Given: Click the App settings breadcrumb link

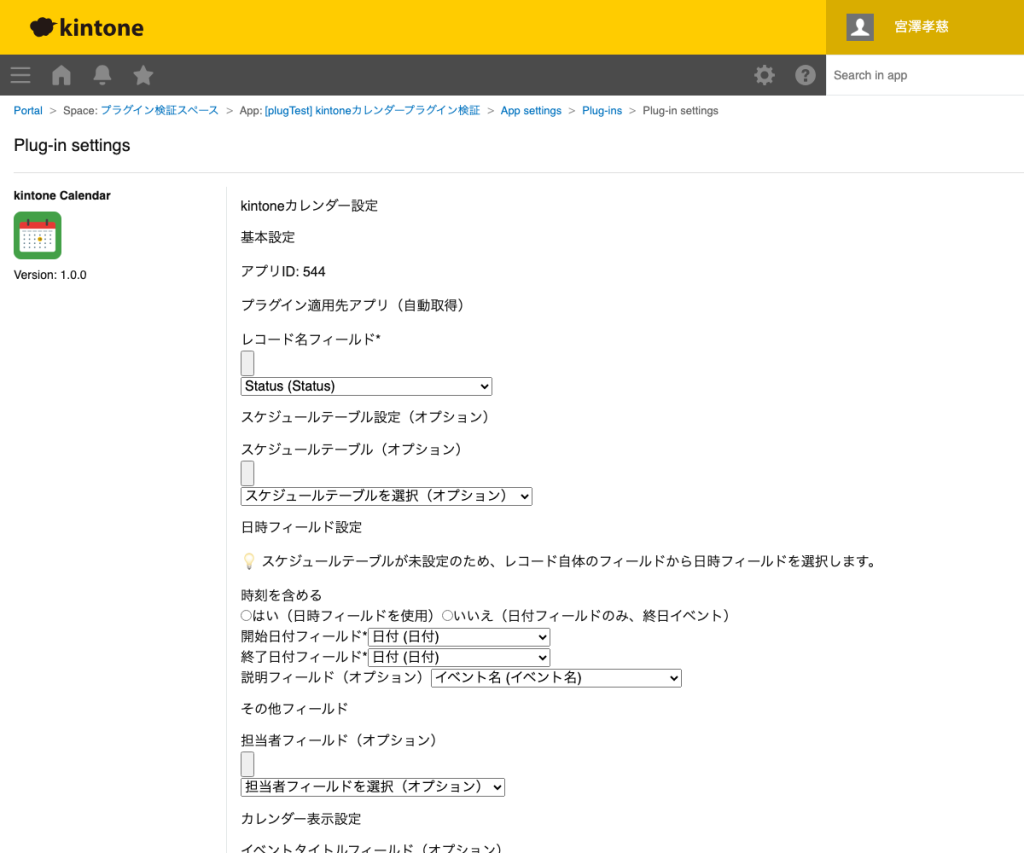Looking at the screenshot, I should click(x=531, y=110).
